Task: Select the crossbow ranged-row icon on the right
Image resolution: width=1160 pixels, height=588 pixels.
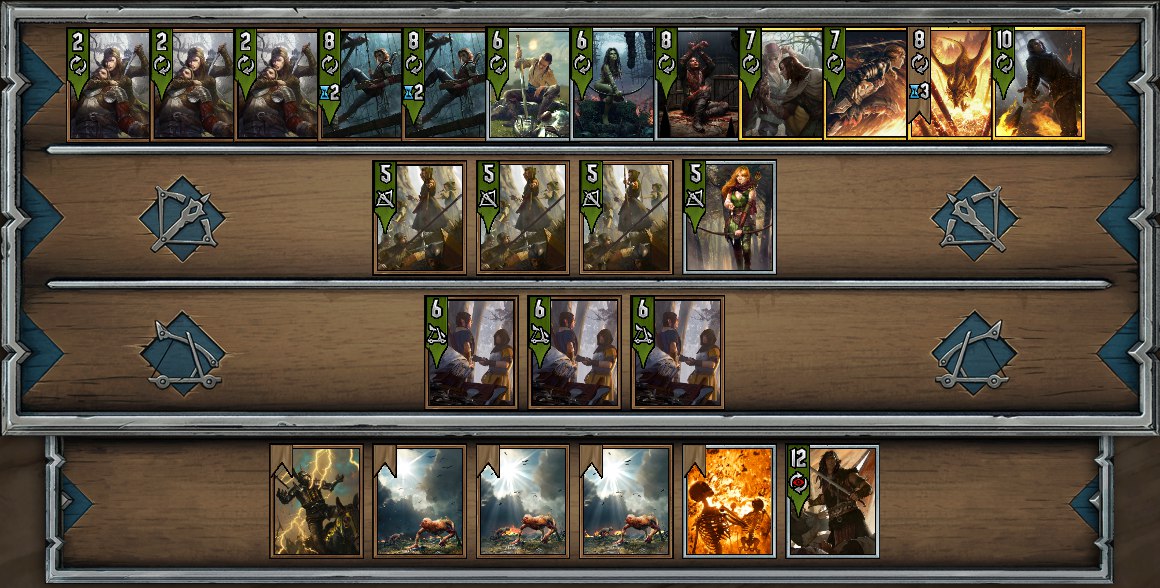Action: (974, 218)
